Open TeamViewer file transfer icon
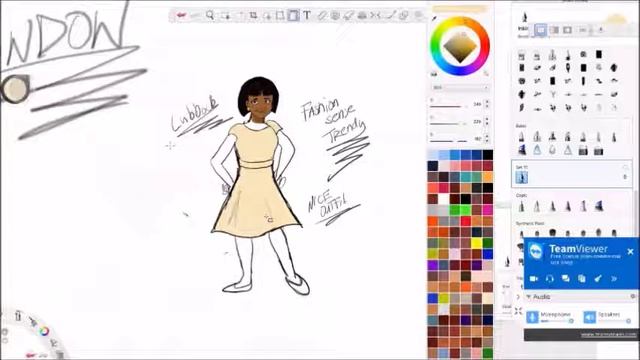 point(582,279)
